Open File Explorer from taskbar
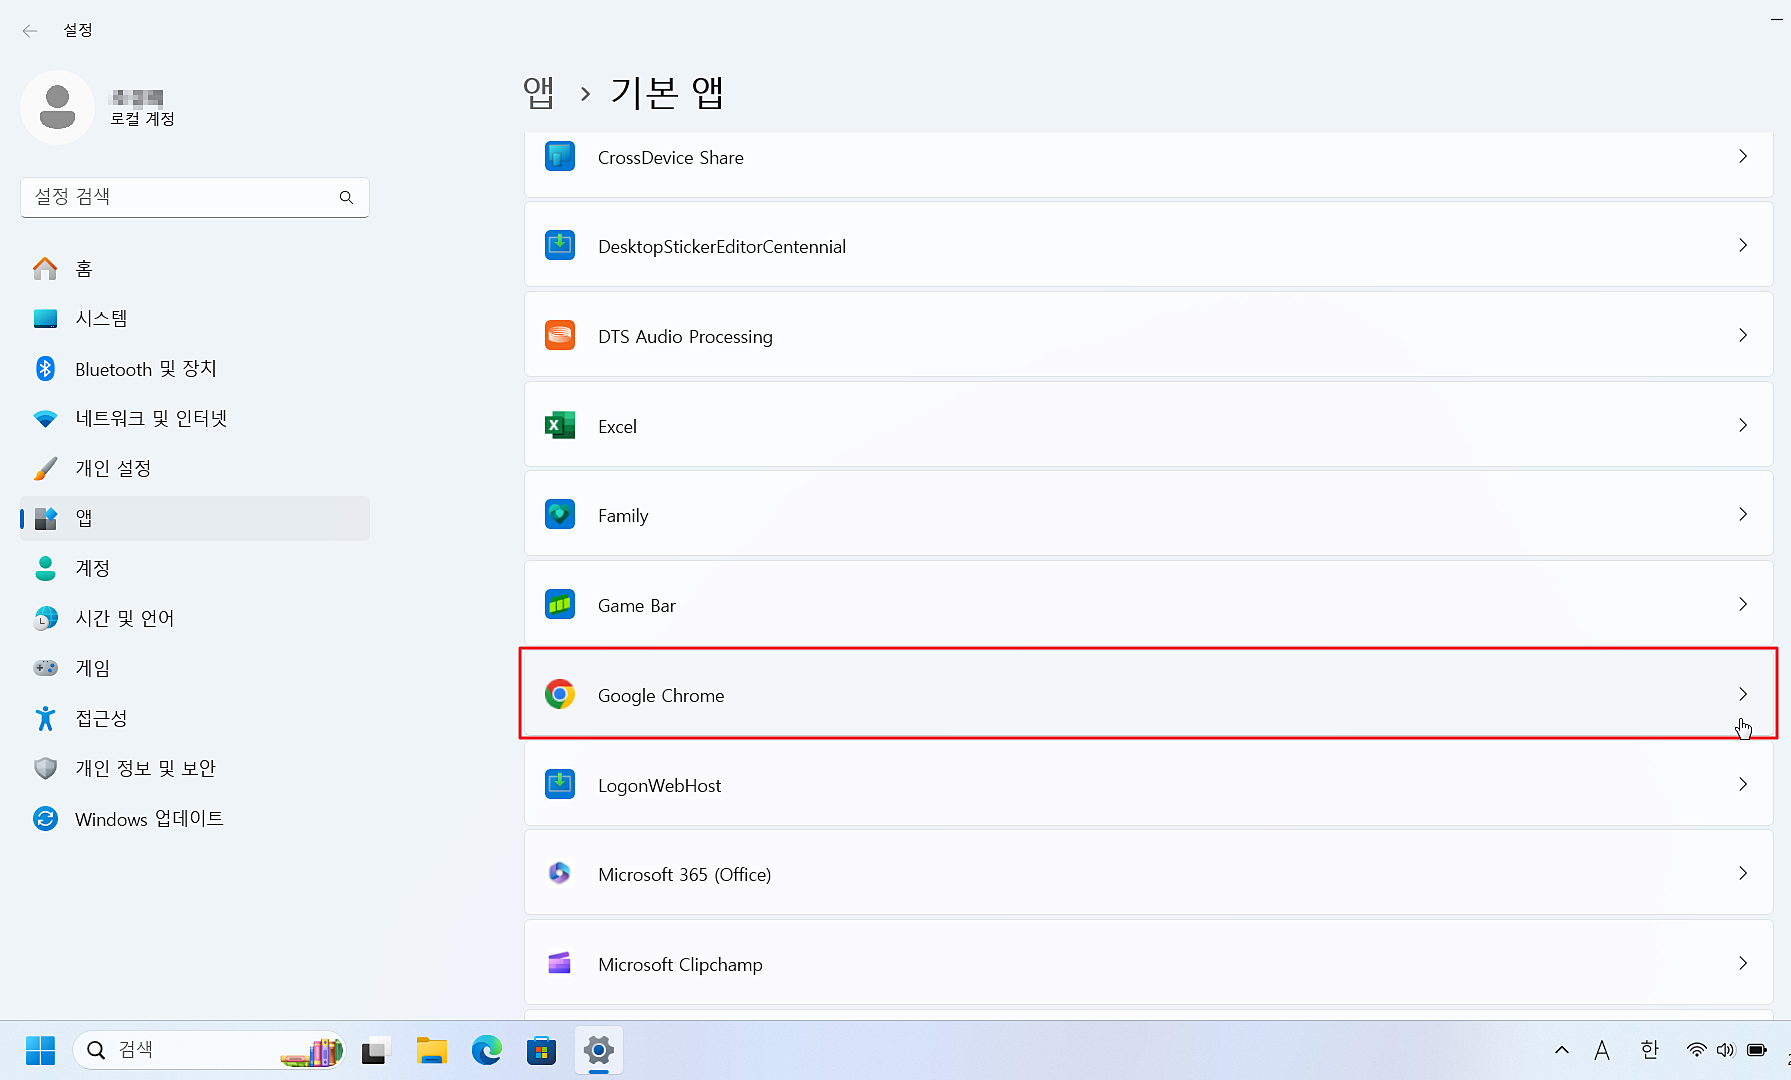This screenshot has width=1791, height=1080. [432, 1050]
